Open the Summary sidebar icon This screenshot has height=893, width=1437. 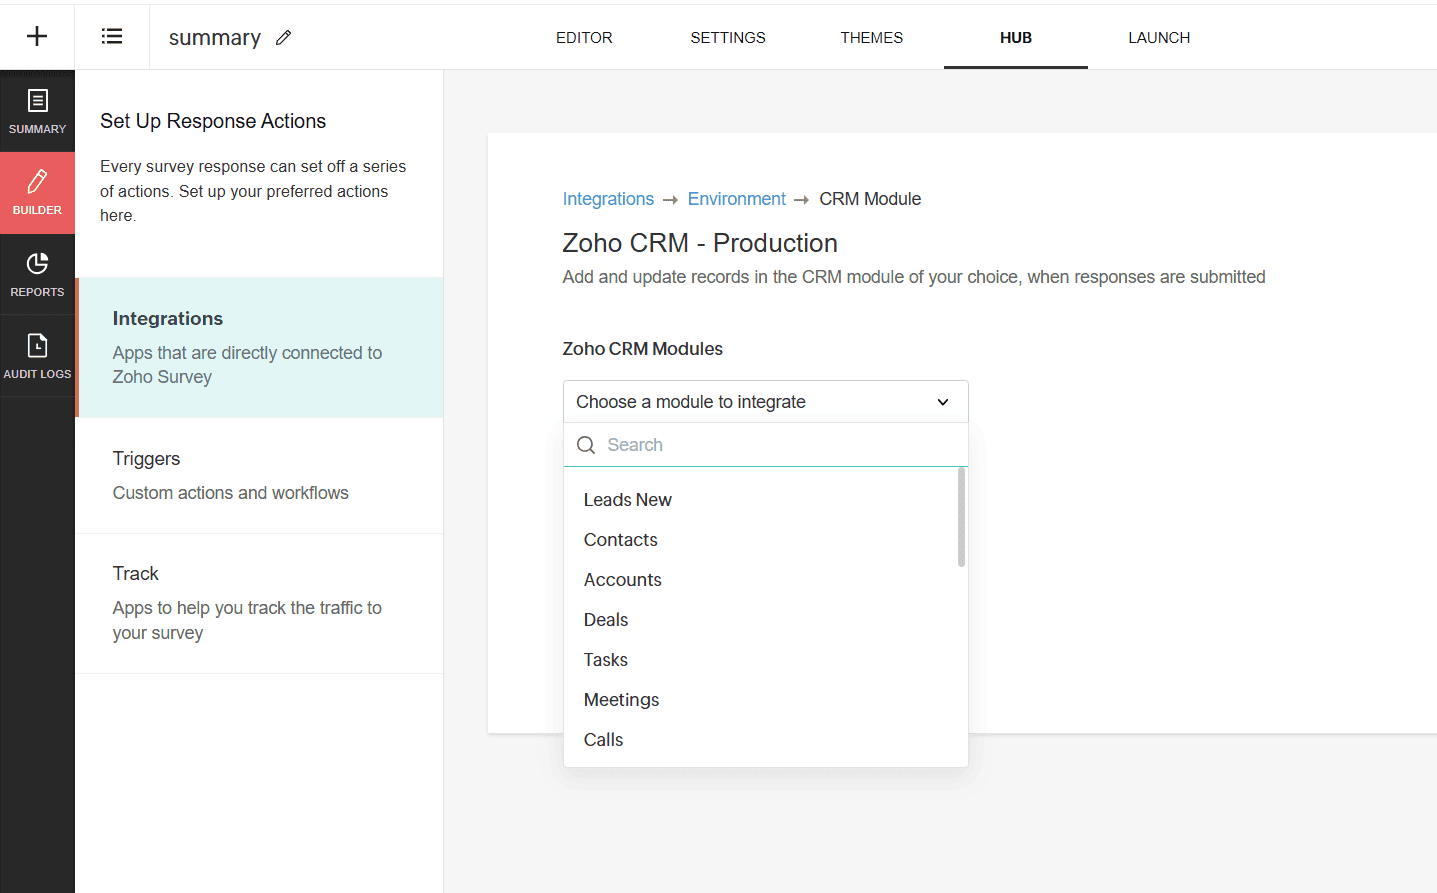(37, 111)
